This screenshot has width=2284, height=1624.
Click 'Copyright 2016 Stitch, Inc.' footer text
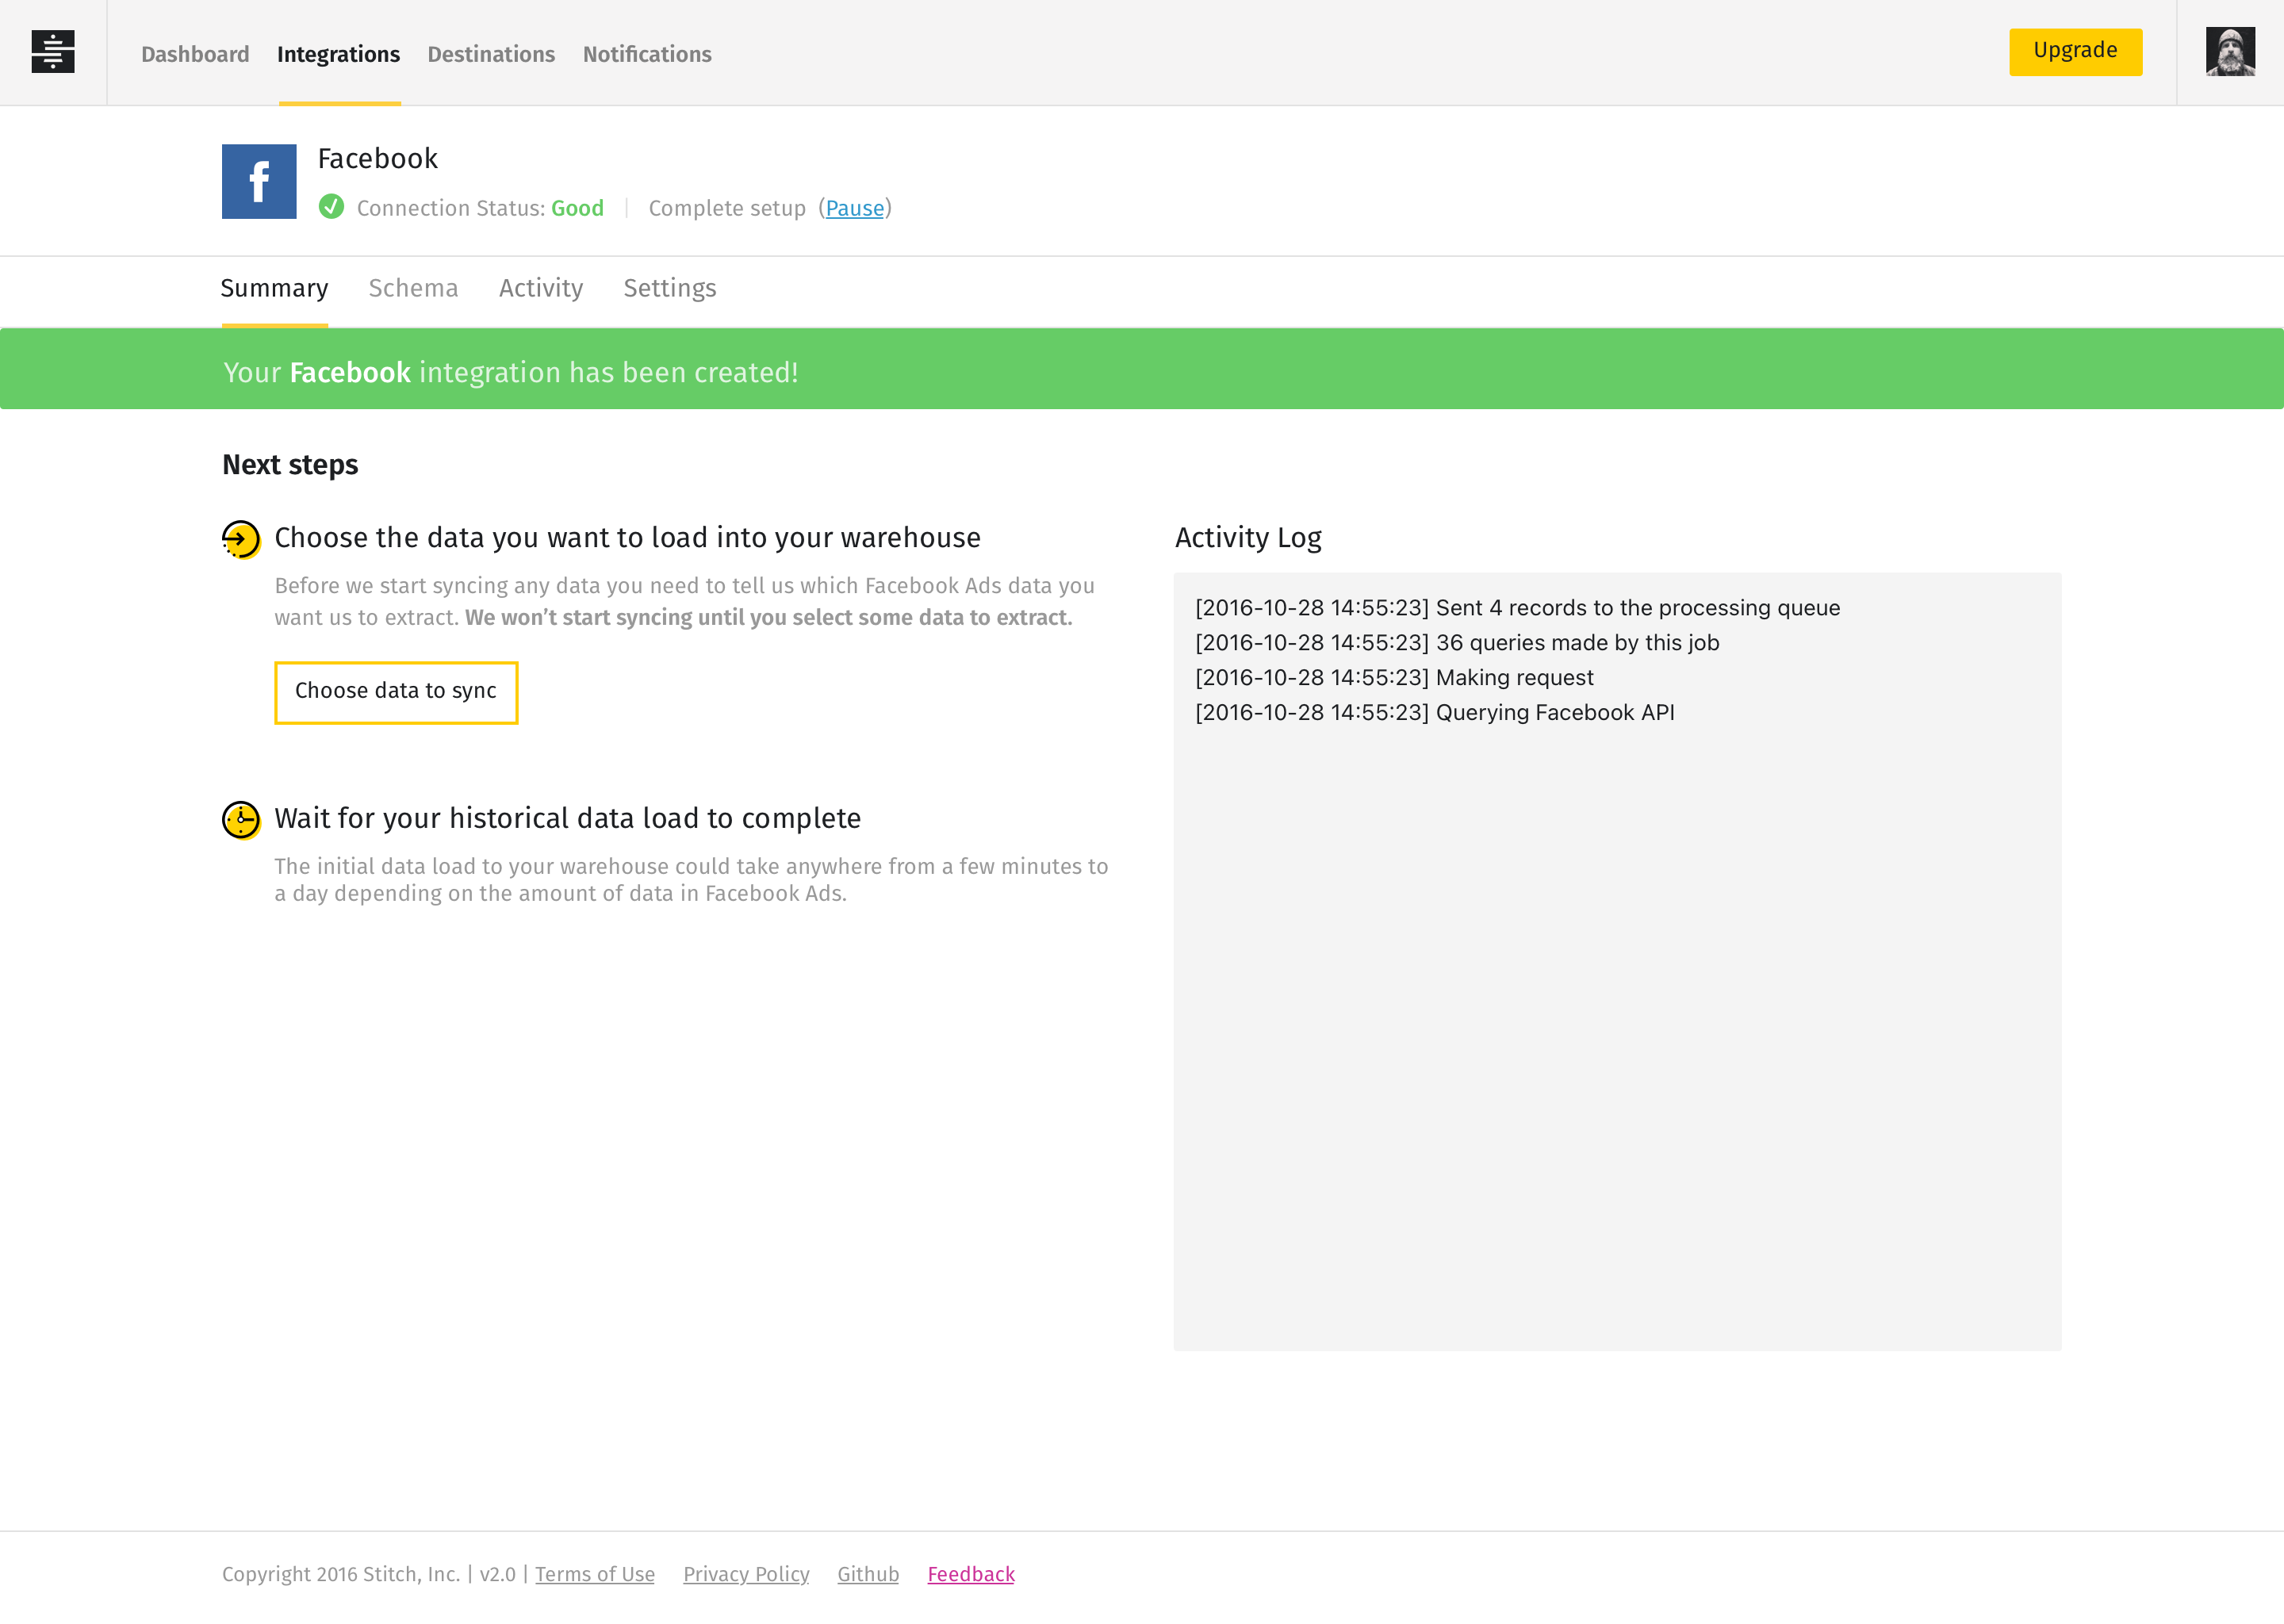coord(341,1573)
